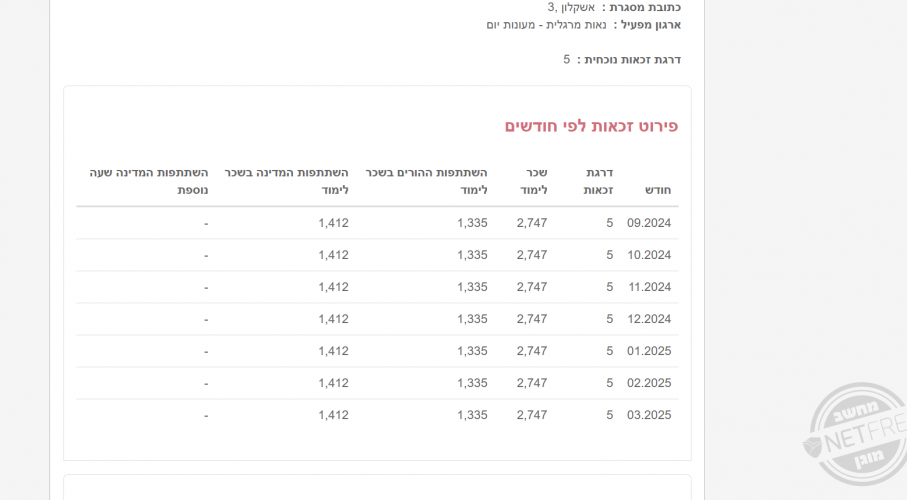Click the 'השתתפות המדינה שעה נוספת' column header
This screenshot has height=500, width=907.
click(x=149, y=181)
